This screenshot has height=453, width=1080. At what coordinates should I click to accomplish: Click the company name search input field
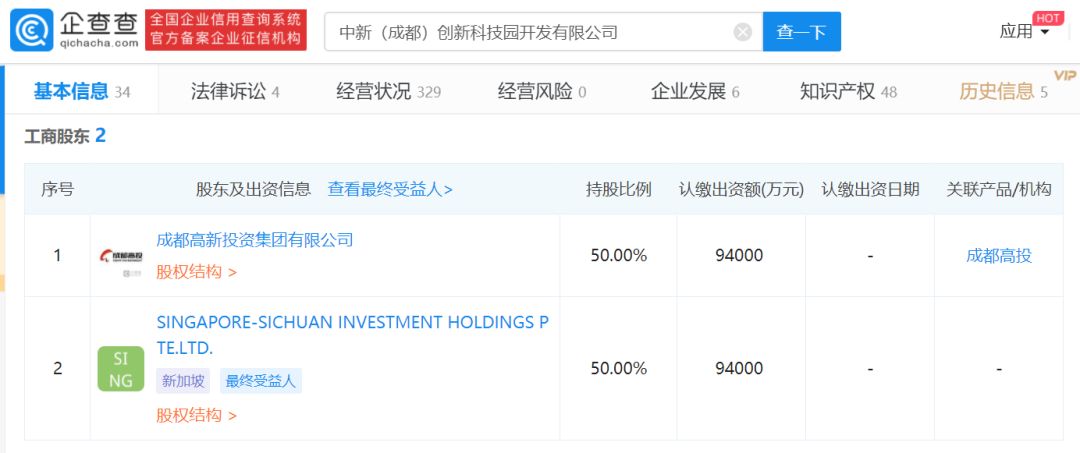[530, 32]
